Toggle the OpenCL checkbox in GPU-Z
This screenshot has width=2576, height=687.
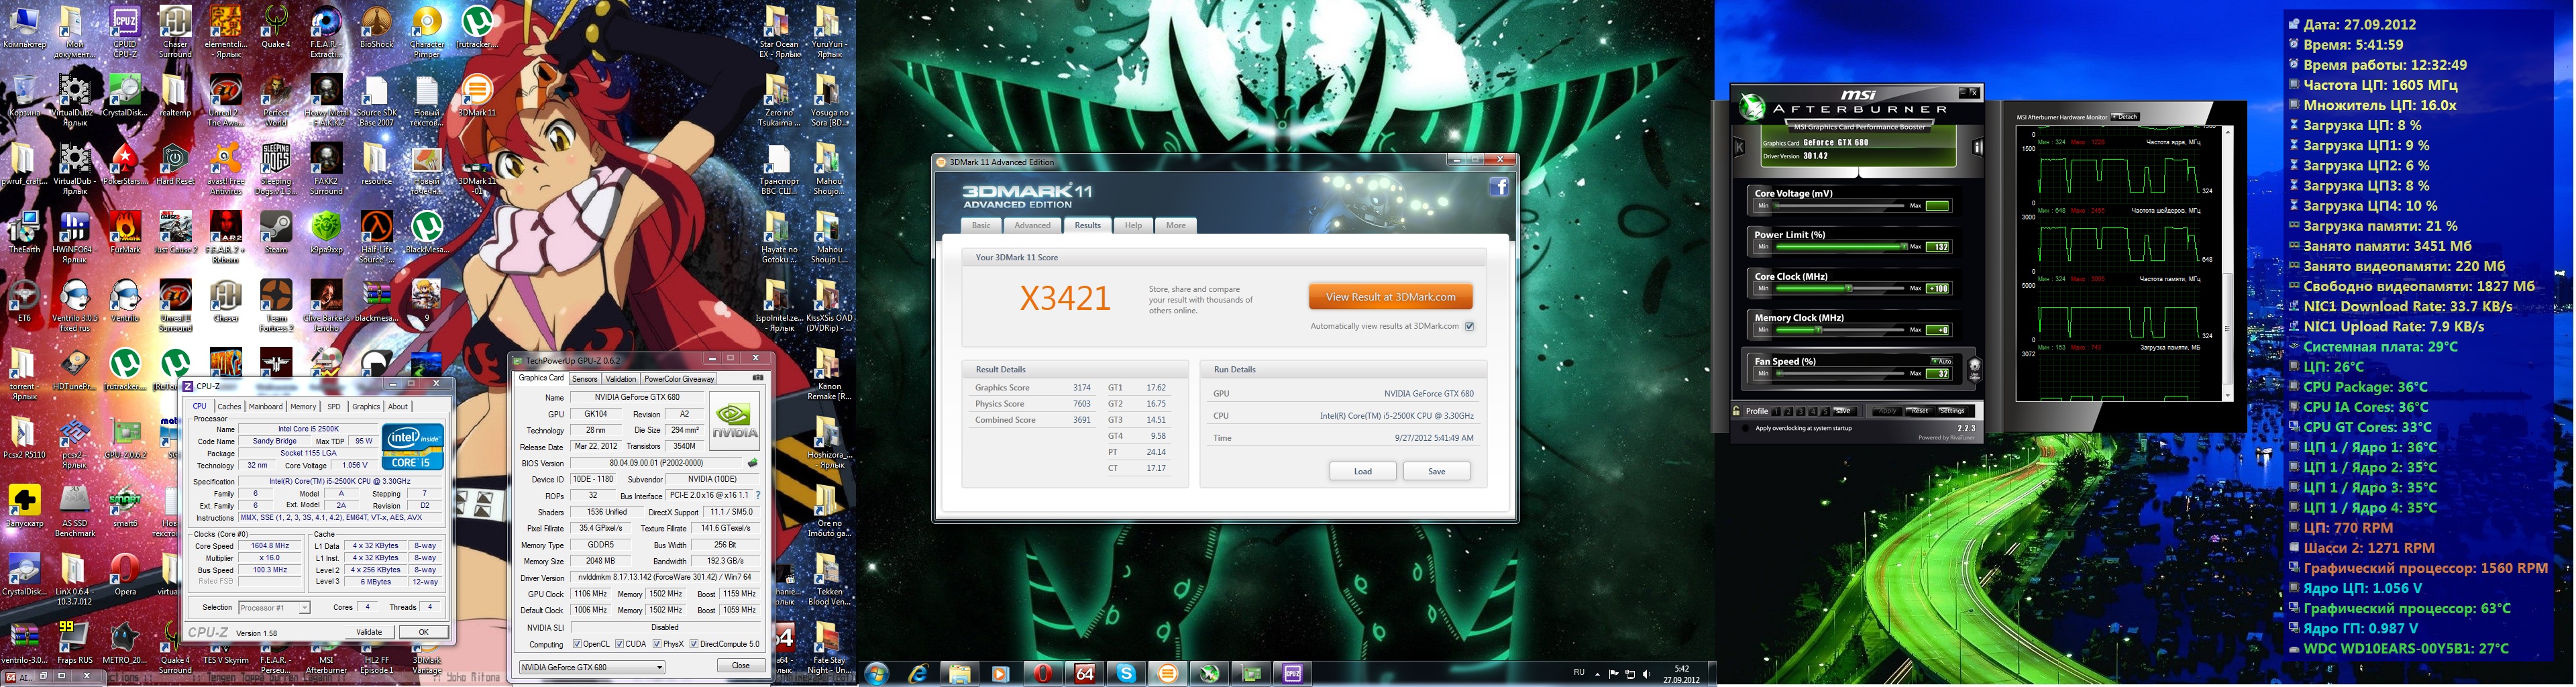click(577, 644)
